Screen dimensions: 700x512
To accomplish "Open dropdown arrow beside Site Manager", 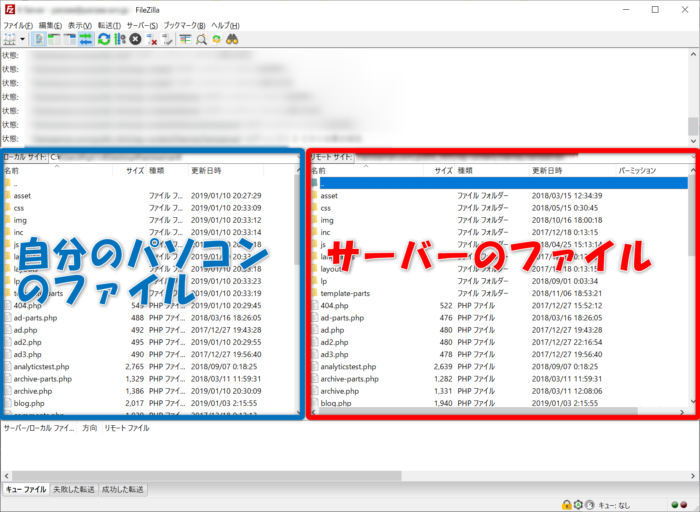I will (x=23, y=39).
